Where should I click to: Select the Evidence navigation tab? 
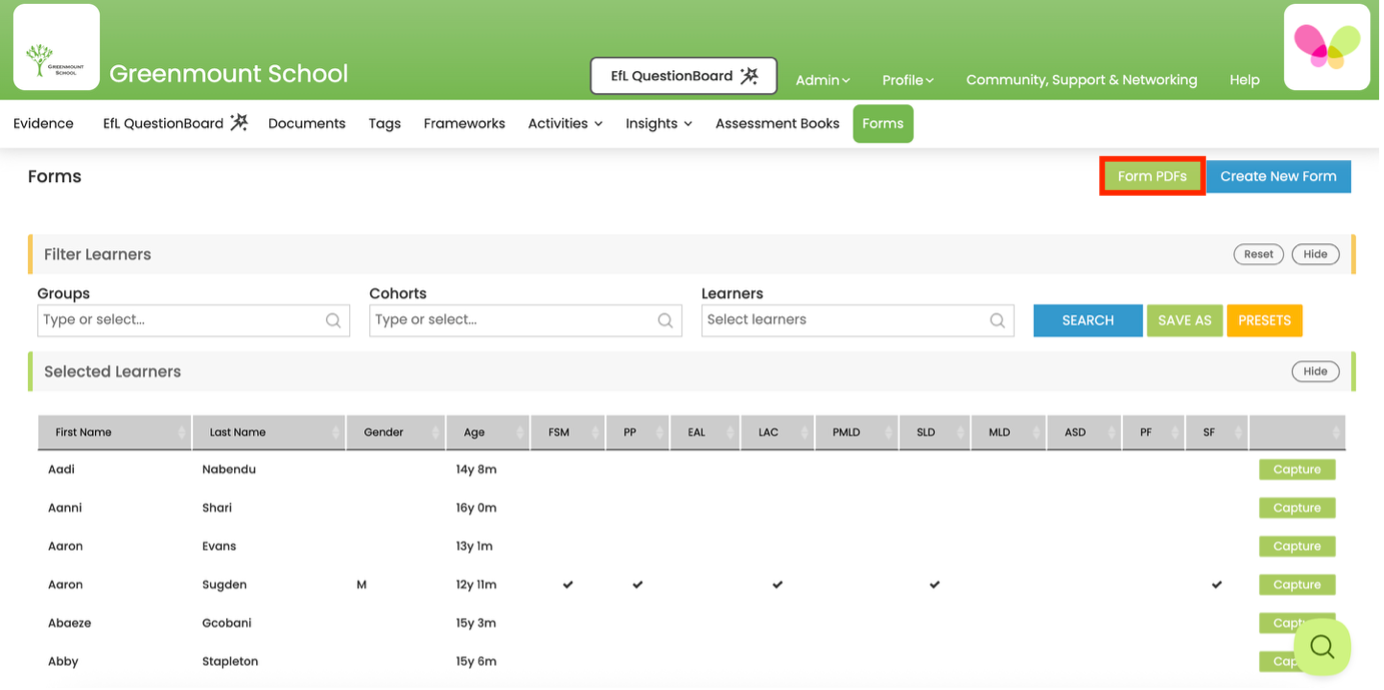click(x=43, y=123)
